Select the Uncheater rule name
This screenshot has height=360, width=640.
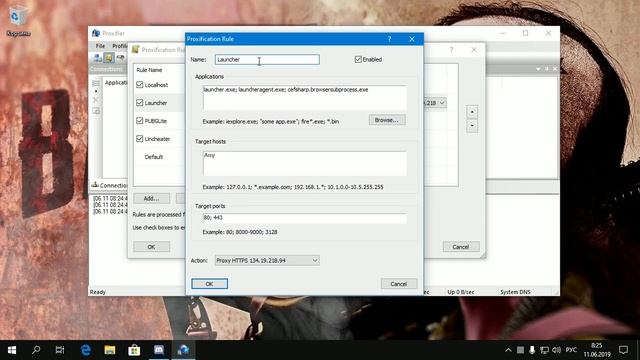(x=158, y=139)
